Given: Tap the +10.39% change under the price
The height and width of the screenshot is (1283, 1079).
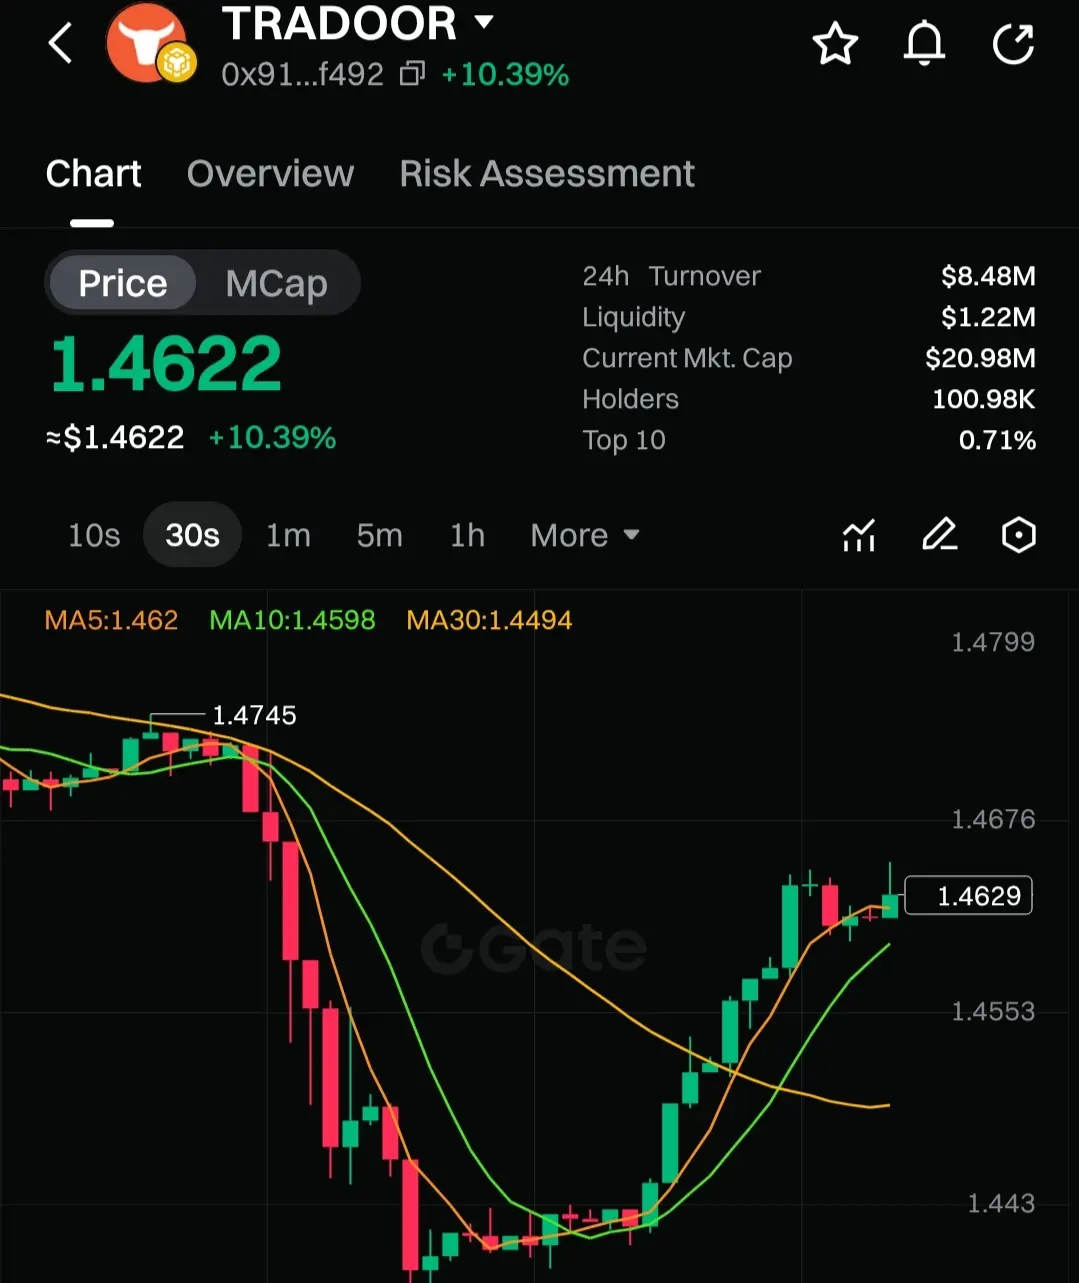Looking at the screenshot, I should (x=272, y=438).
